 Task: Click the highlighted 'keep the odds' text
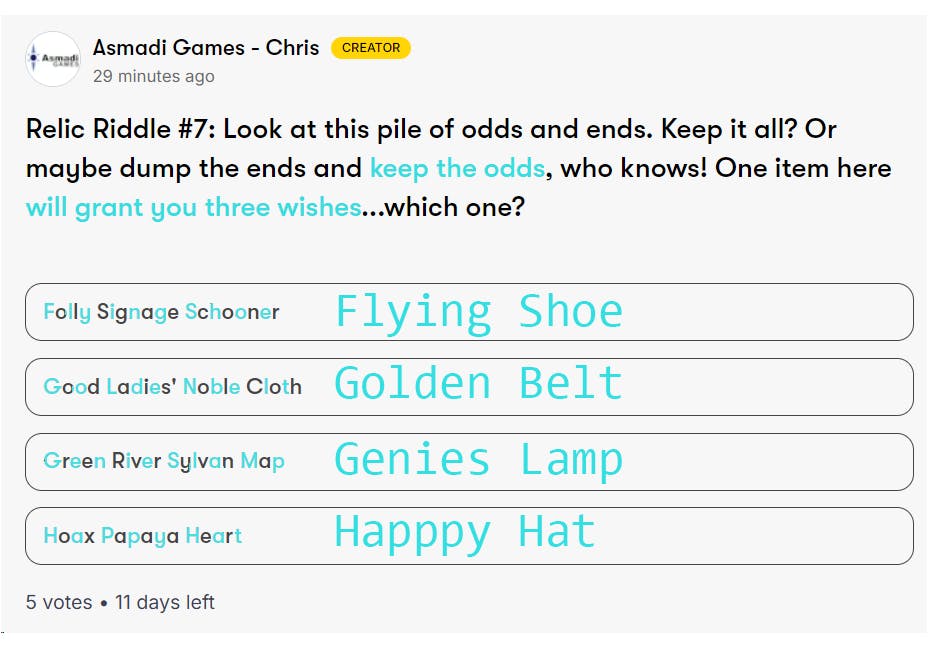point(457,168)
